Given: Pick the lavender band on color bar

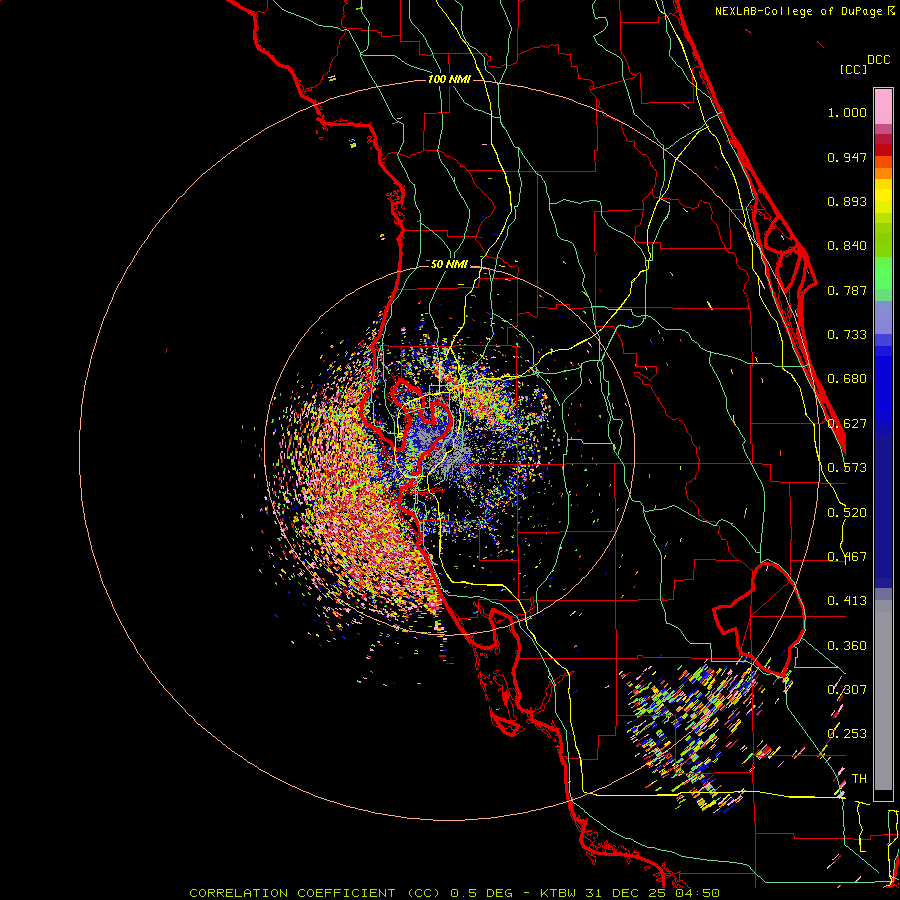Looking at the screenshot, I should pyautogui.click(x=883, y=317).
